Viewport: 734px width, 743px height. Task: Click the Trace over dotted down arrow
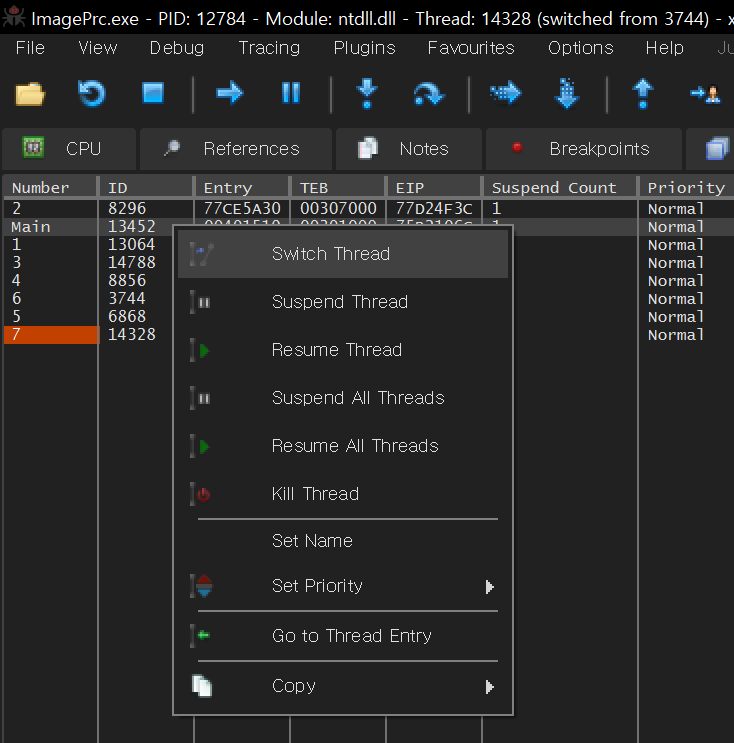pos(567,94)
